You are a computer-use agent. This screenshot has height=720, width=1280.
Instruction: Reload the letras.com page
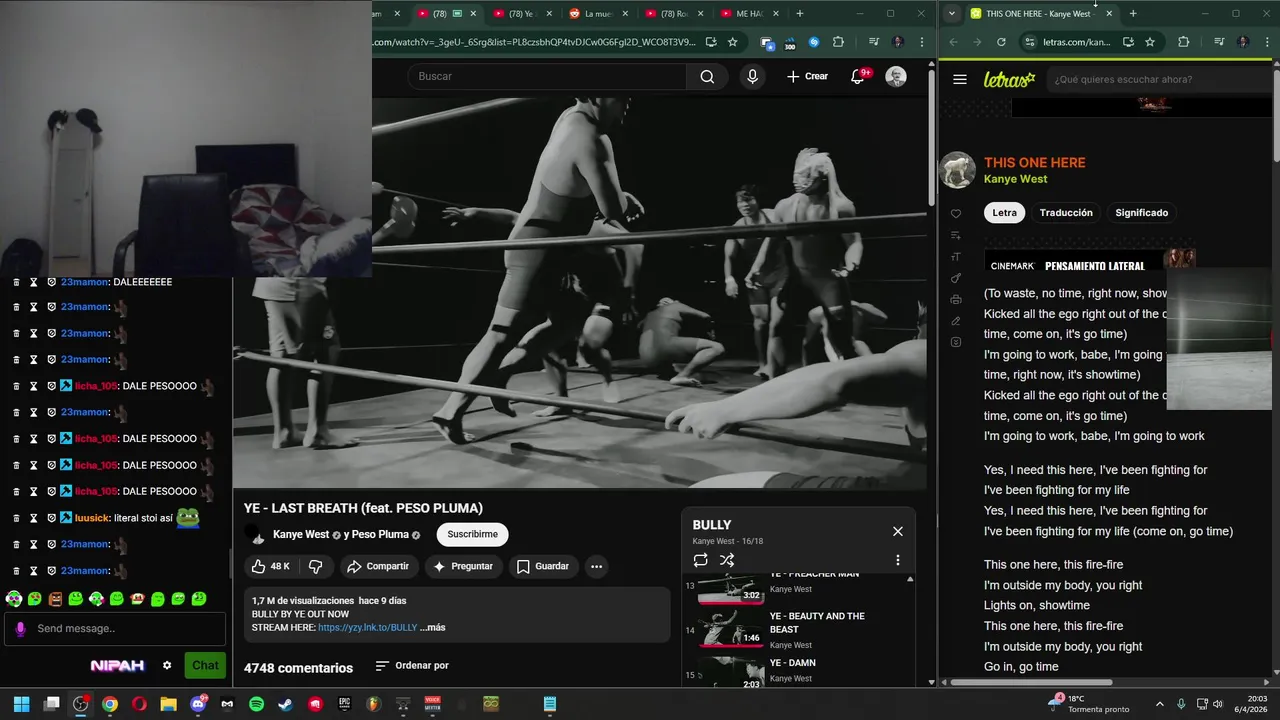[x=1001, y=42]
